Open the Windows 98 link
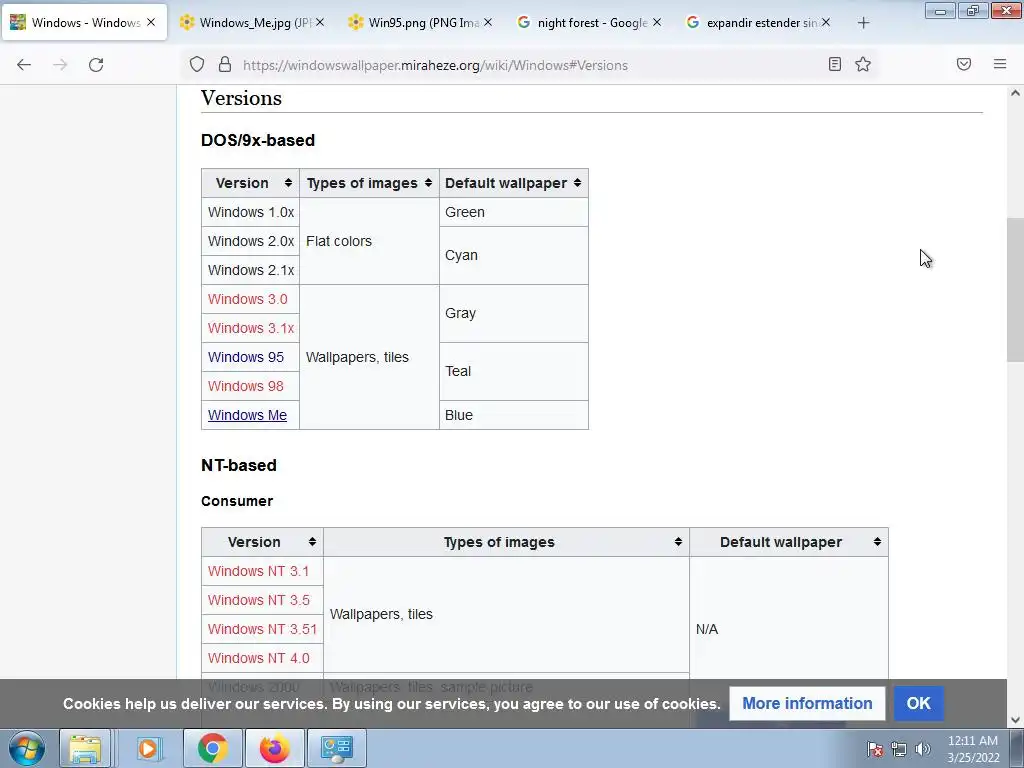1024x768 pixels. [x=246, y=386]
